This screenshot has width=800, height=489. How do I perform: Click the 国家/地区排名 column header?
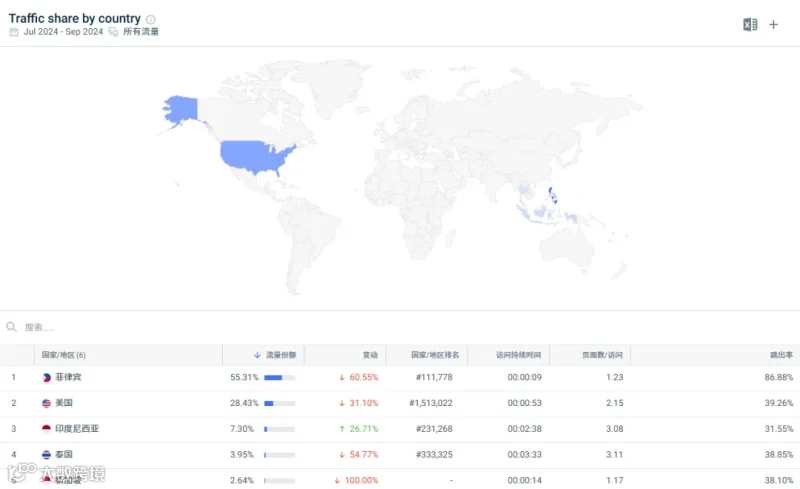tap(435, 355)
